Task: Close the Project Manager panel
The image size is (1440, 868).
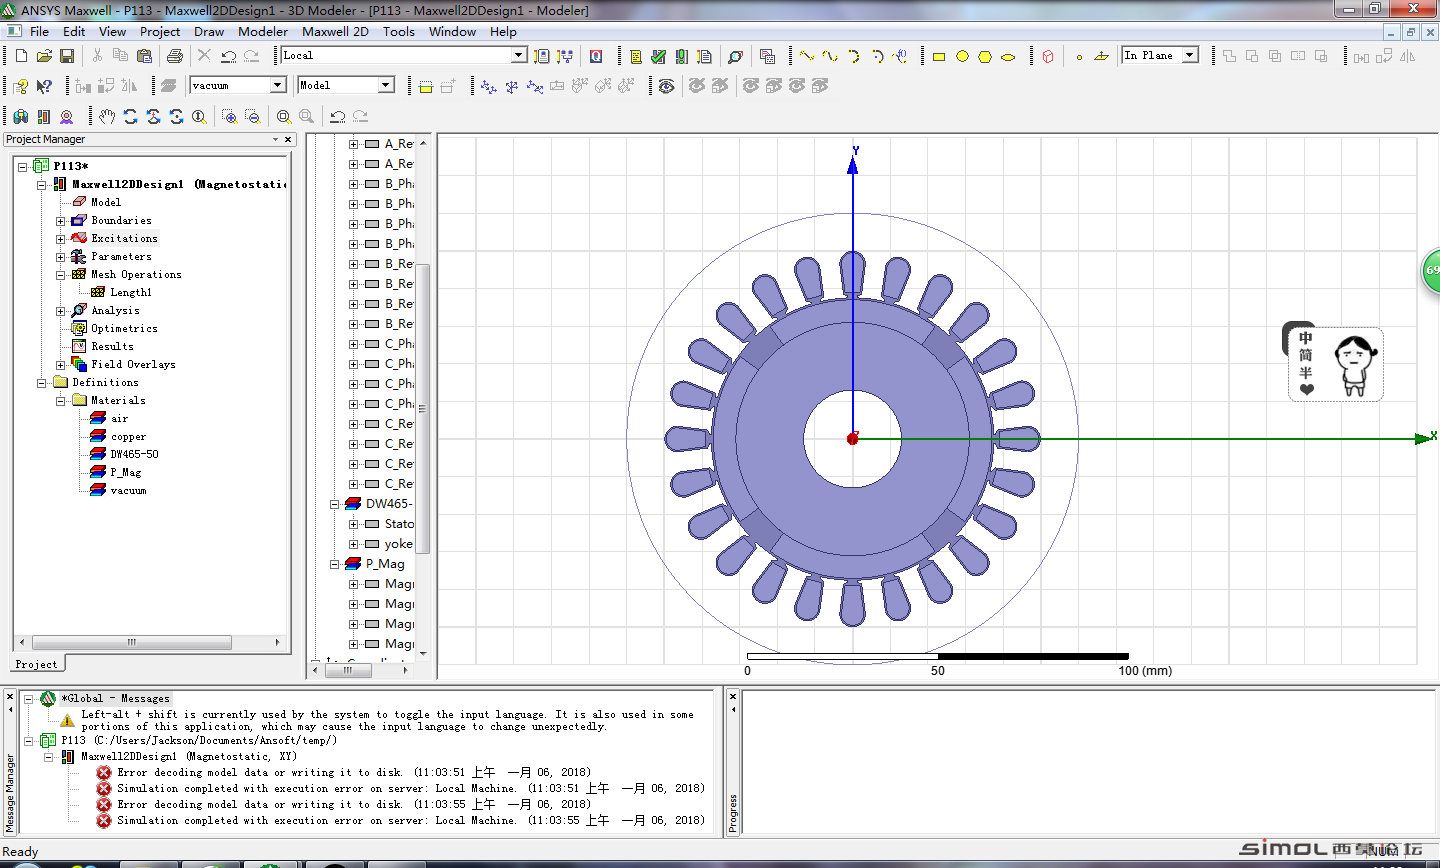Action: [x=288, y=140]
